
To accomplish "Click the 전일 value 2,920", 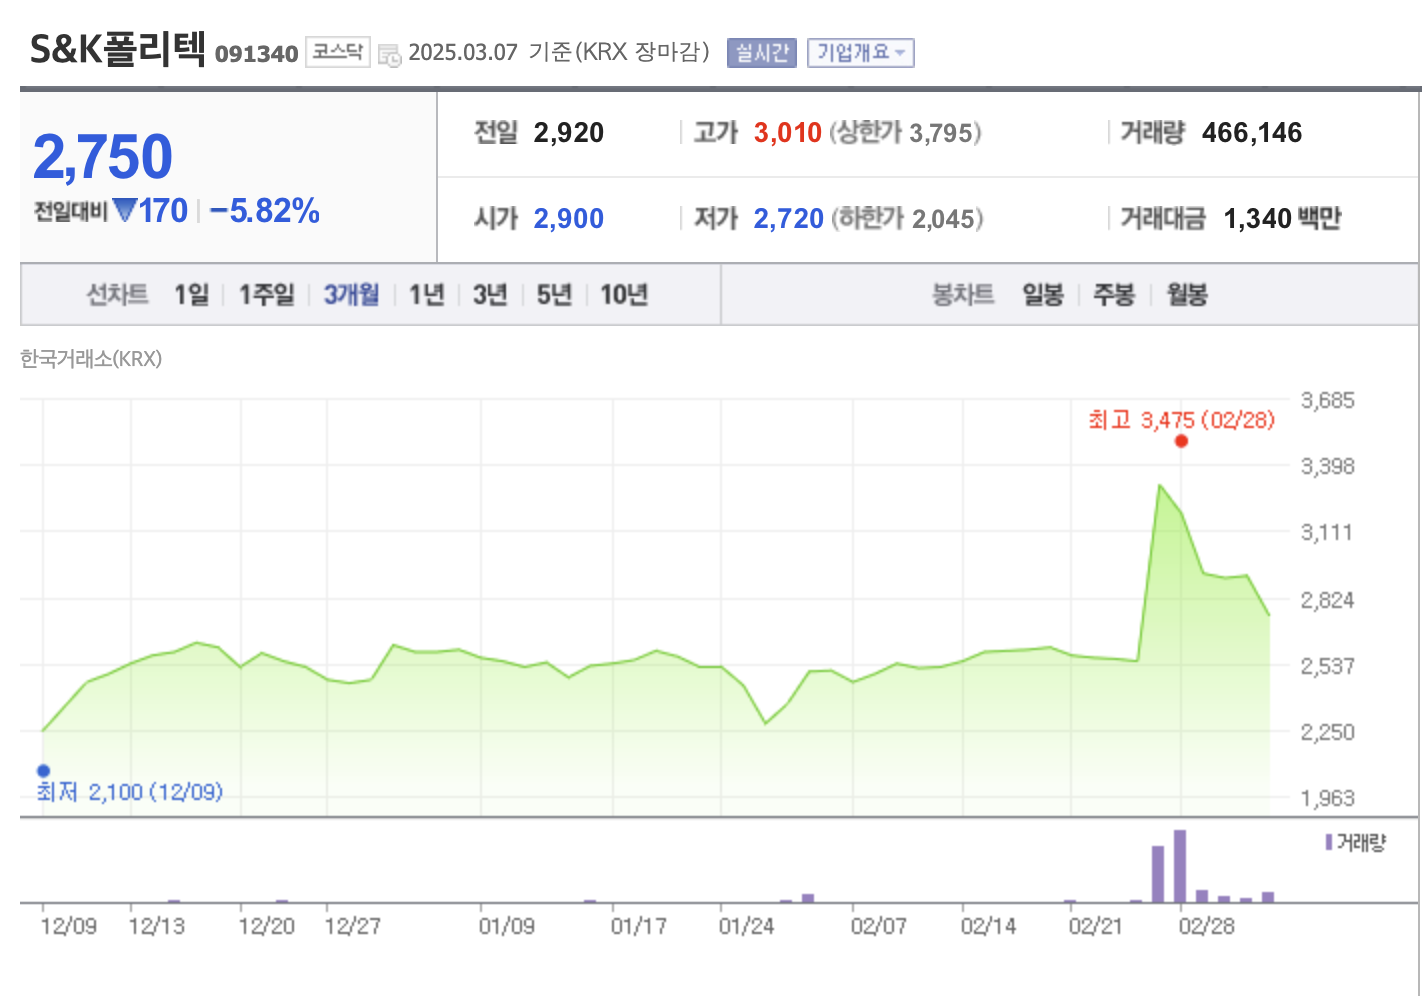I will point(569,133).
